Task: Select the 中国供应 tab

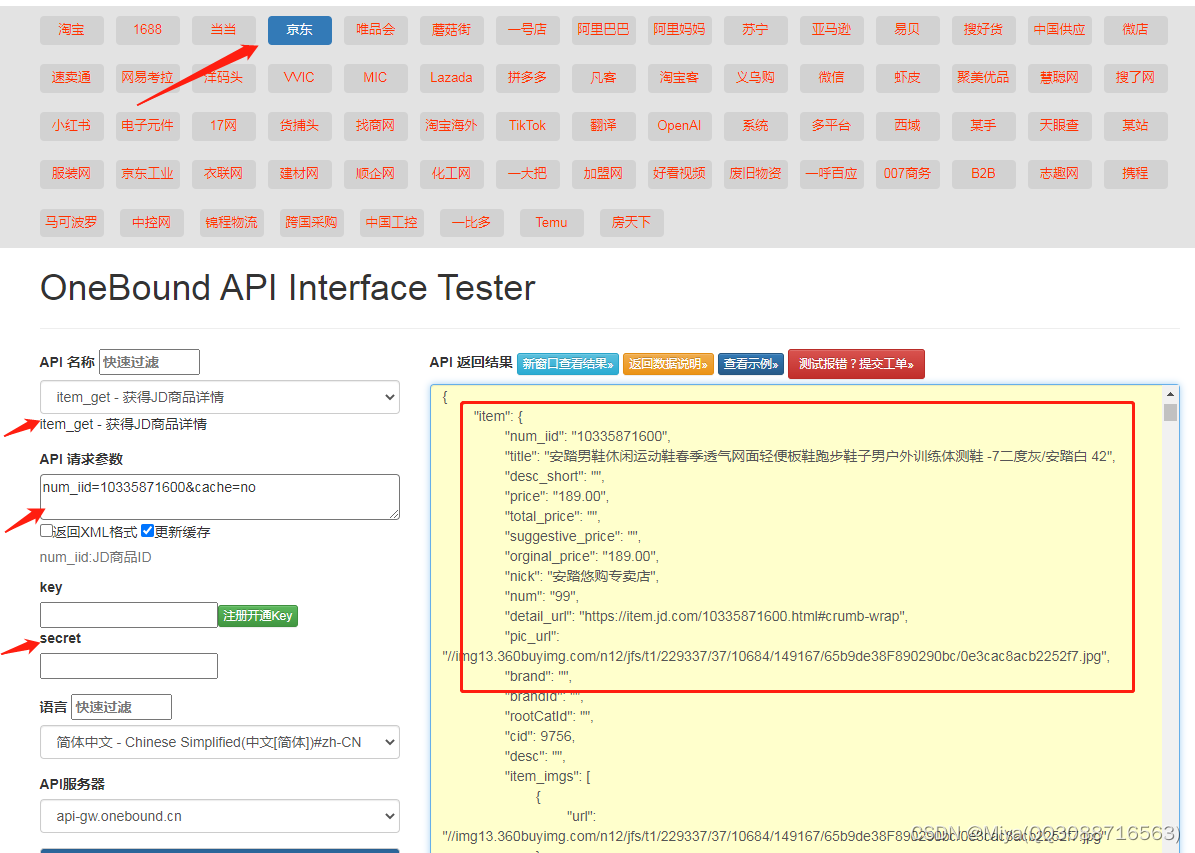Action: click(1059, 30)
